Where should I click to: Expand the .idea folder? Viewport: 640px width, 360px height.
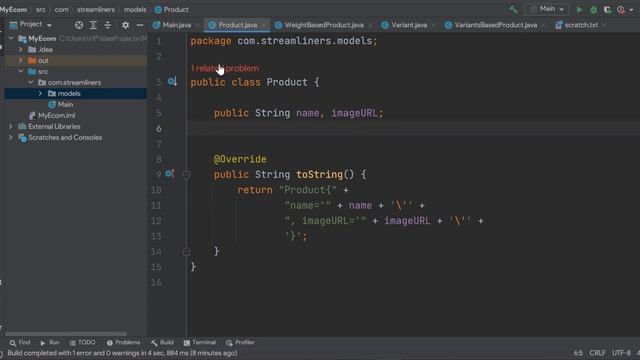coord(20,49)
